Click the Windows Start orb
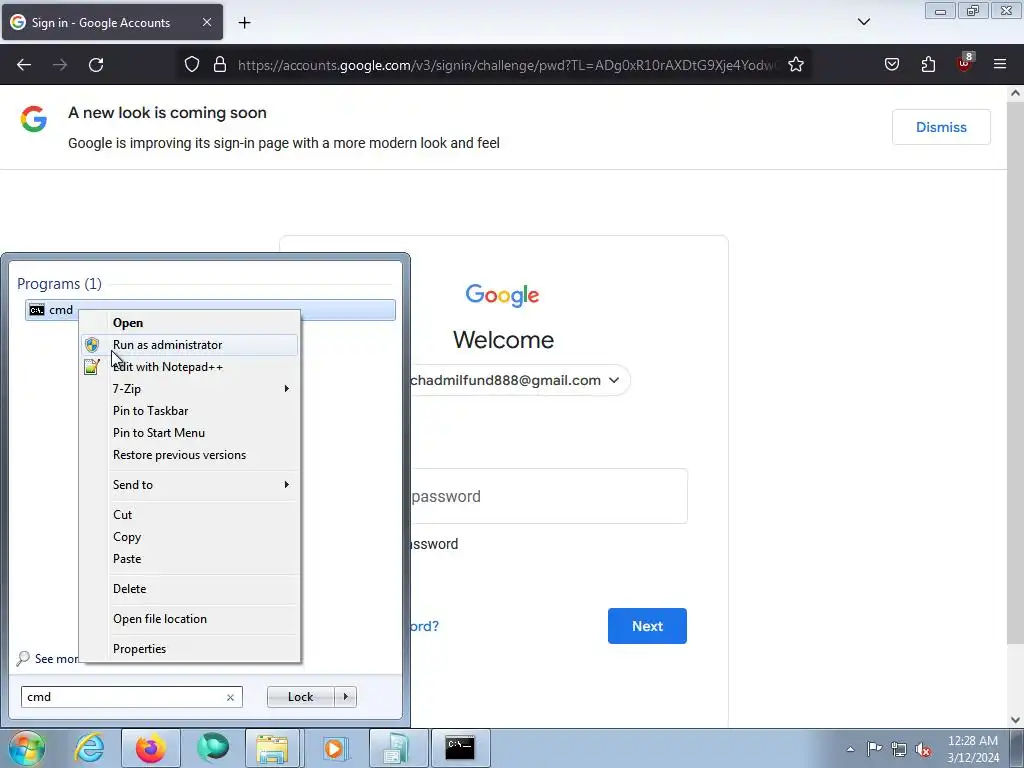This screenshot has width=1024, height=768. [26, 748]
